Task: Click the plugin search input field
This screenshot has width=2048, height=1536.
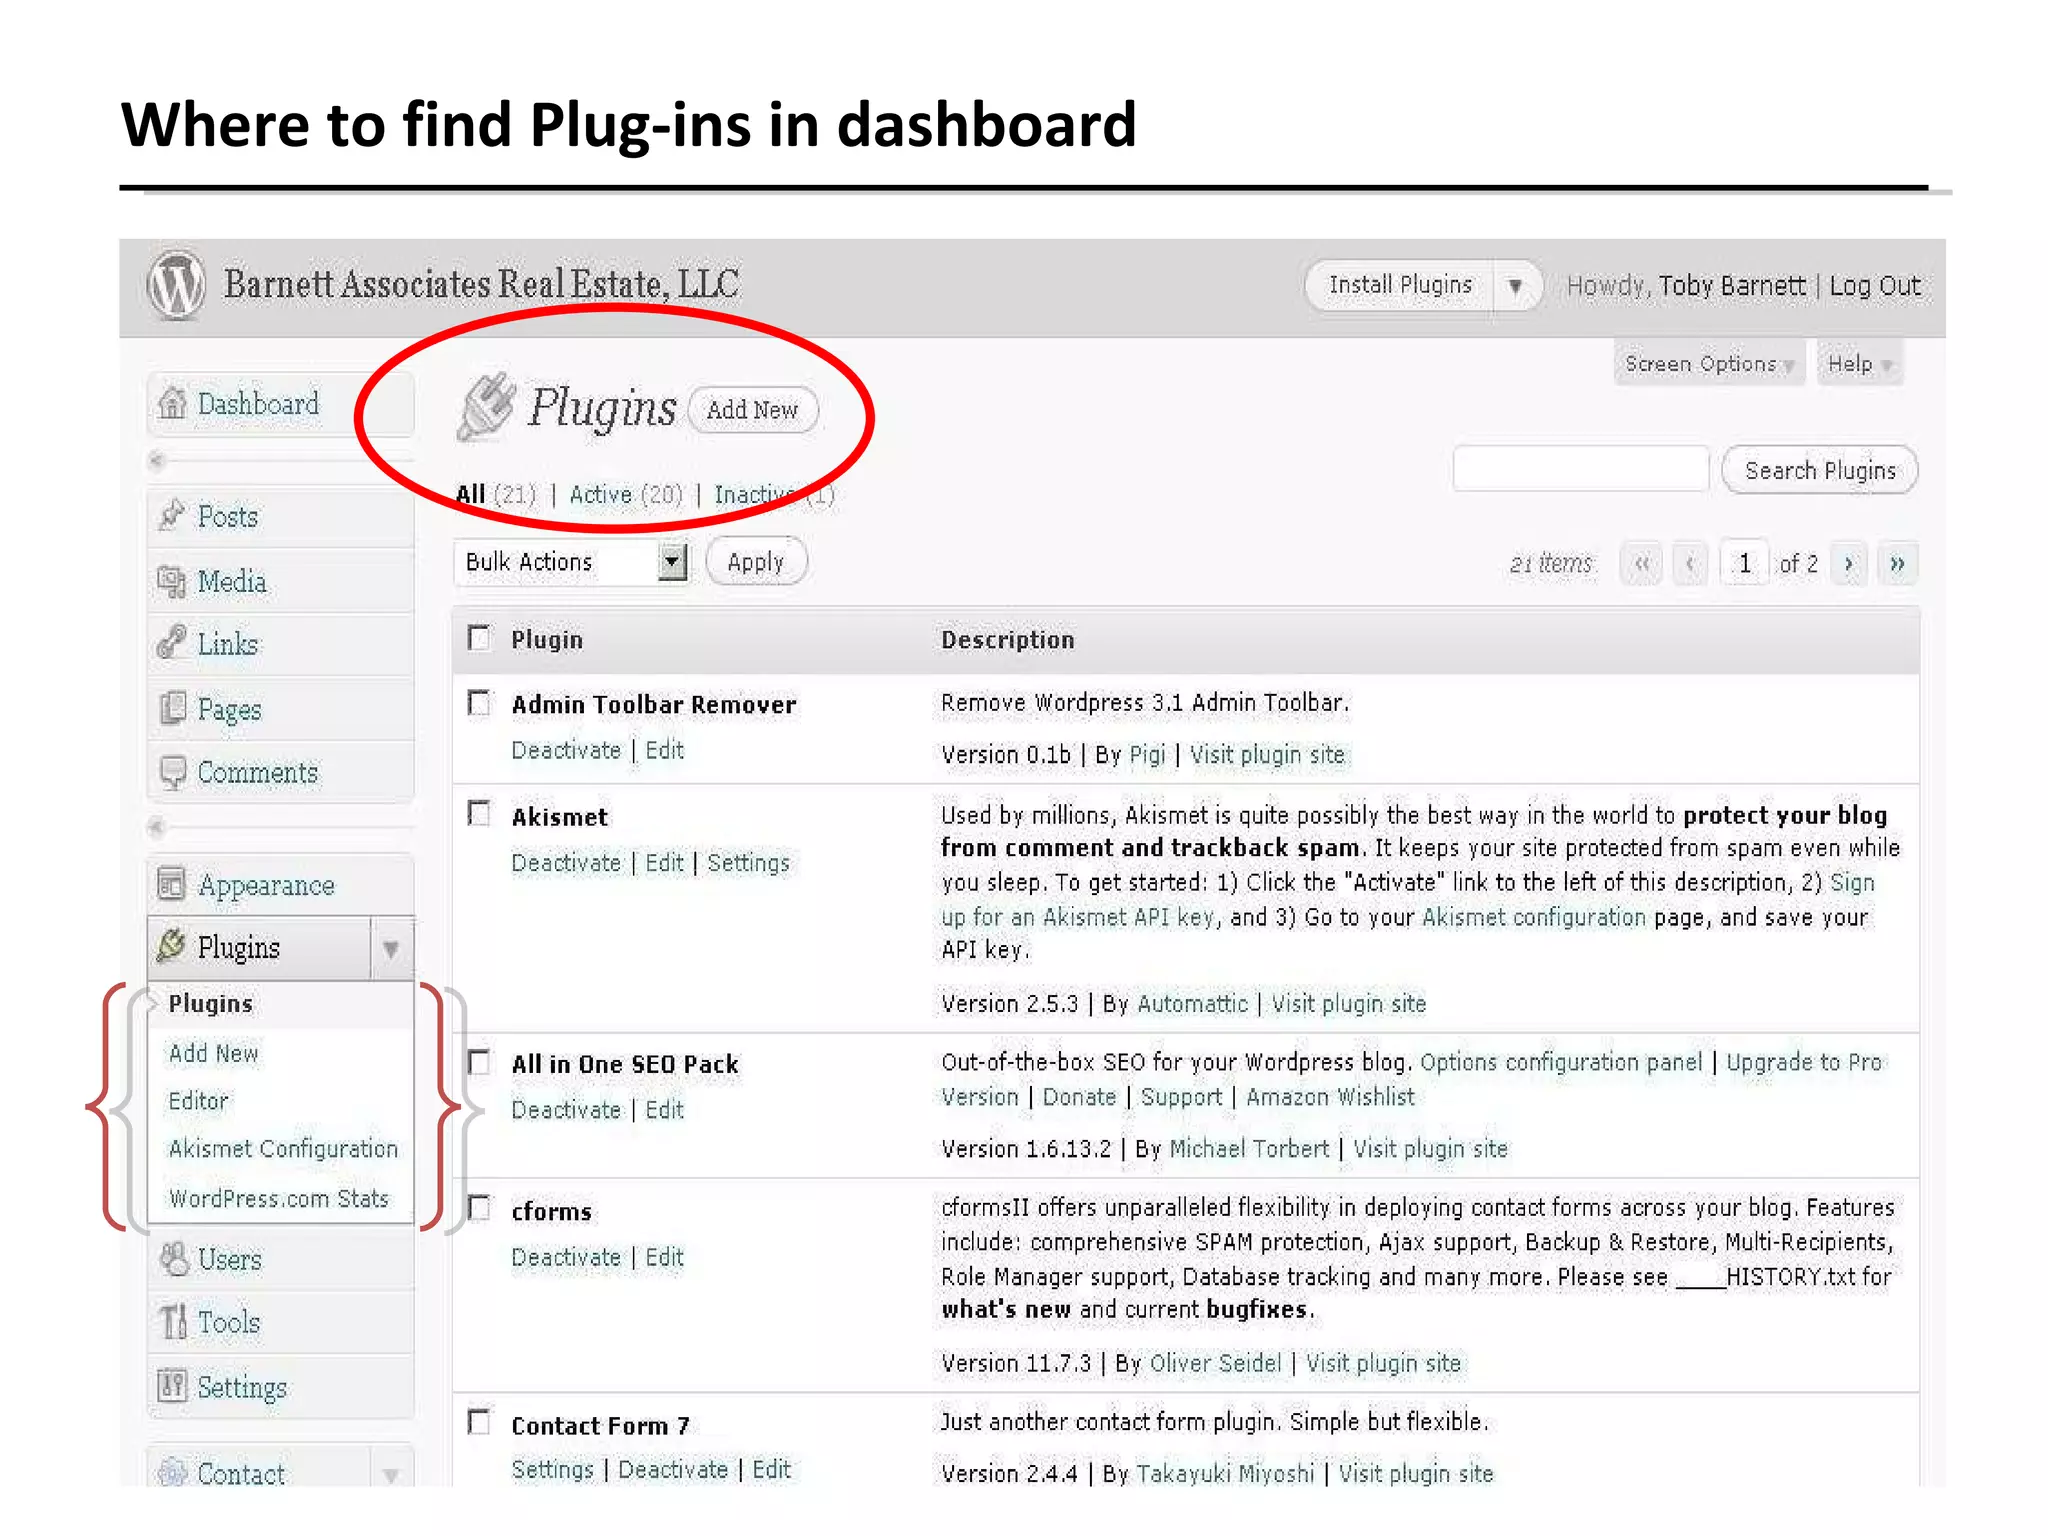Action: point(1581,469)
